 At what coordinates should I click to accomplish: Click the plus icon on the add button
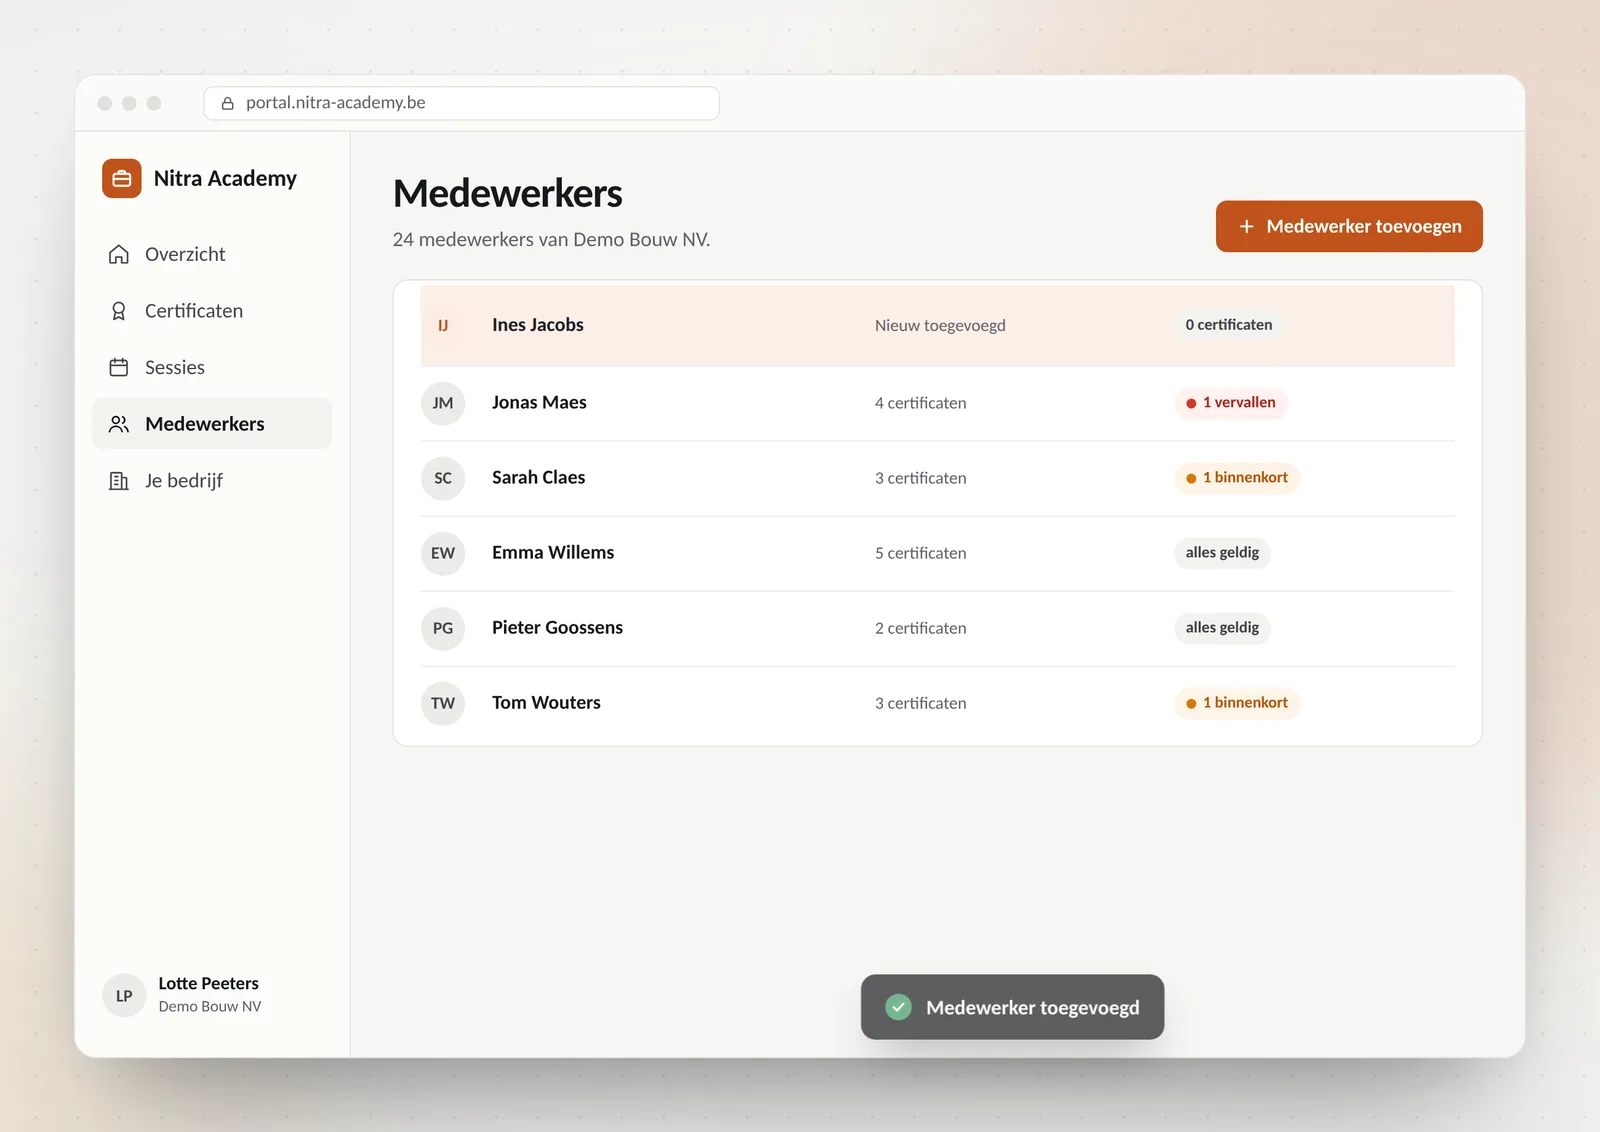click(1246, 227)
